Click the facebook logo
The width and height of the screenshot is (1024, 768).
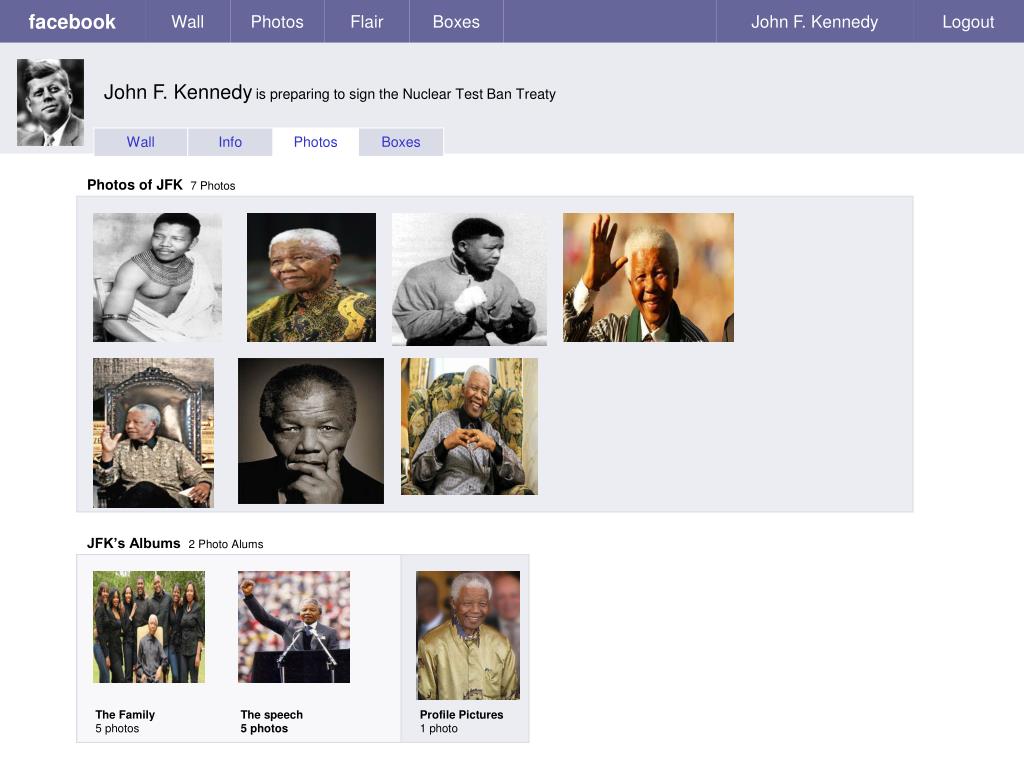pos(72,22)
